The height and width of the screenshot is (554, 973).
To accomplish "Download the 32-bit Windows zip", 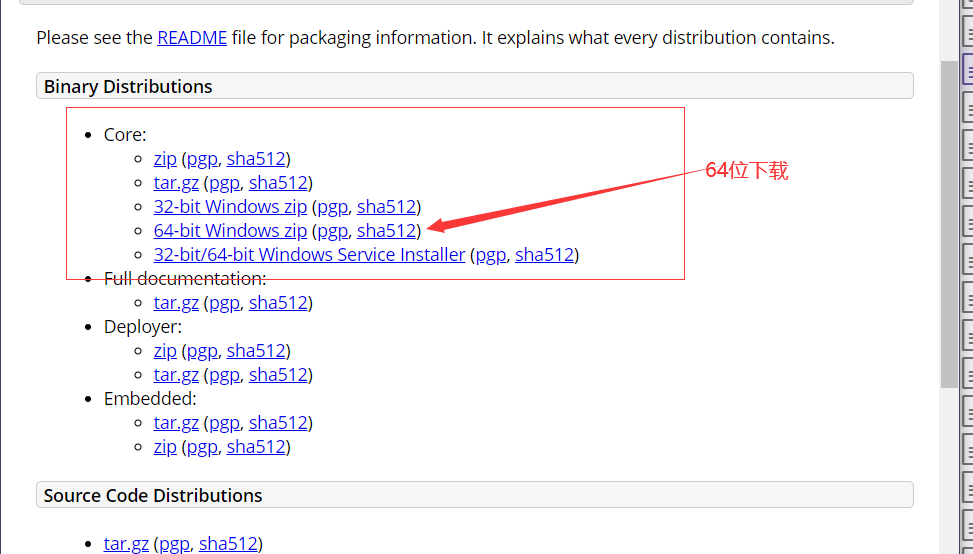I will click(230, 207).
